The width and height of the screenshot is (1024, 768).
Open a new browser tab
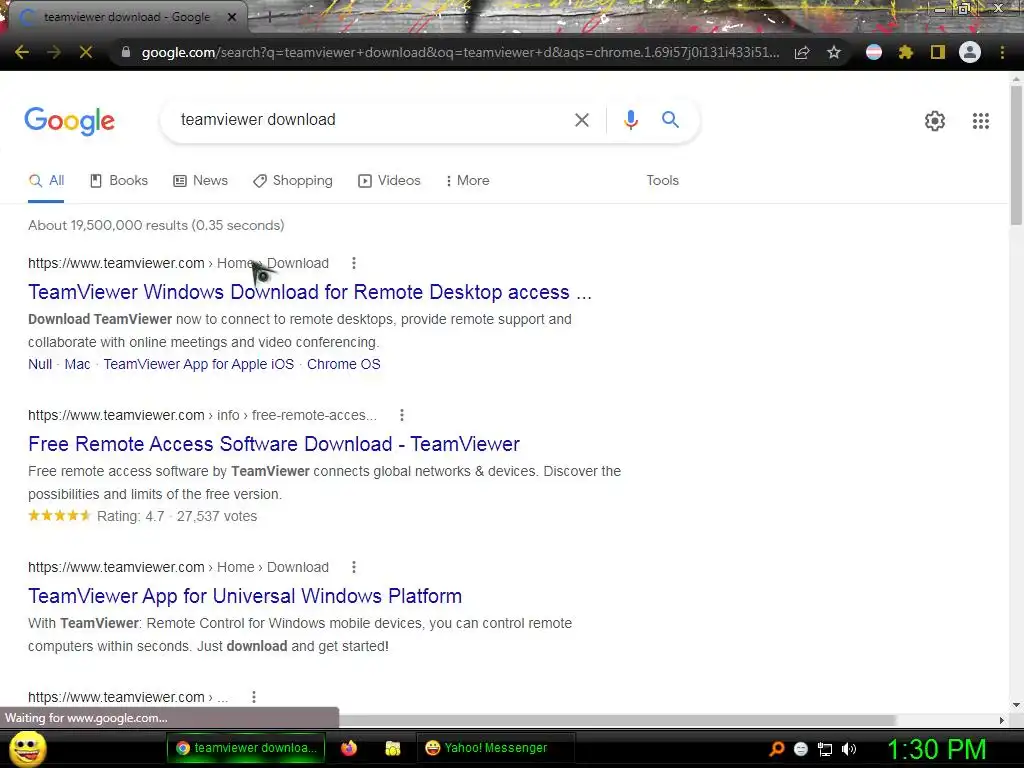click(x=268, y=18)
